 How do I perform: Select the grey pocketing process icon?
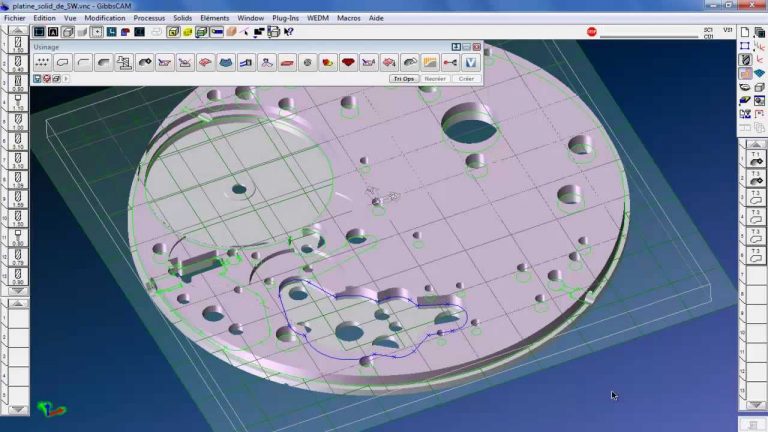click(104, 62)
